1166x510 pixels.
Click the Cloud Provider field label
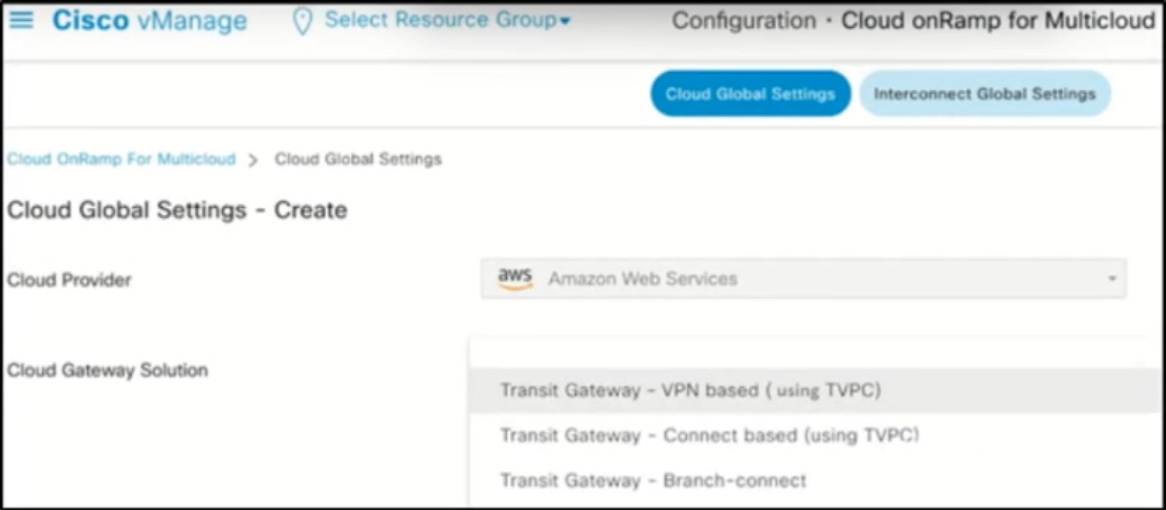pos(69,280)
